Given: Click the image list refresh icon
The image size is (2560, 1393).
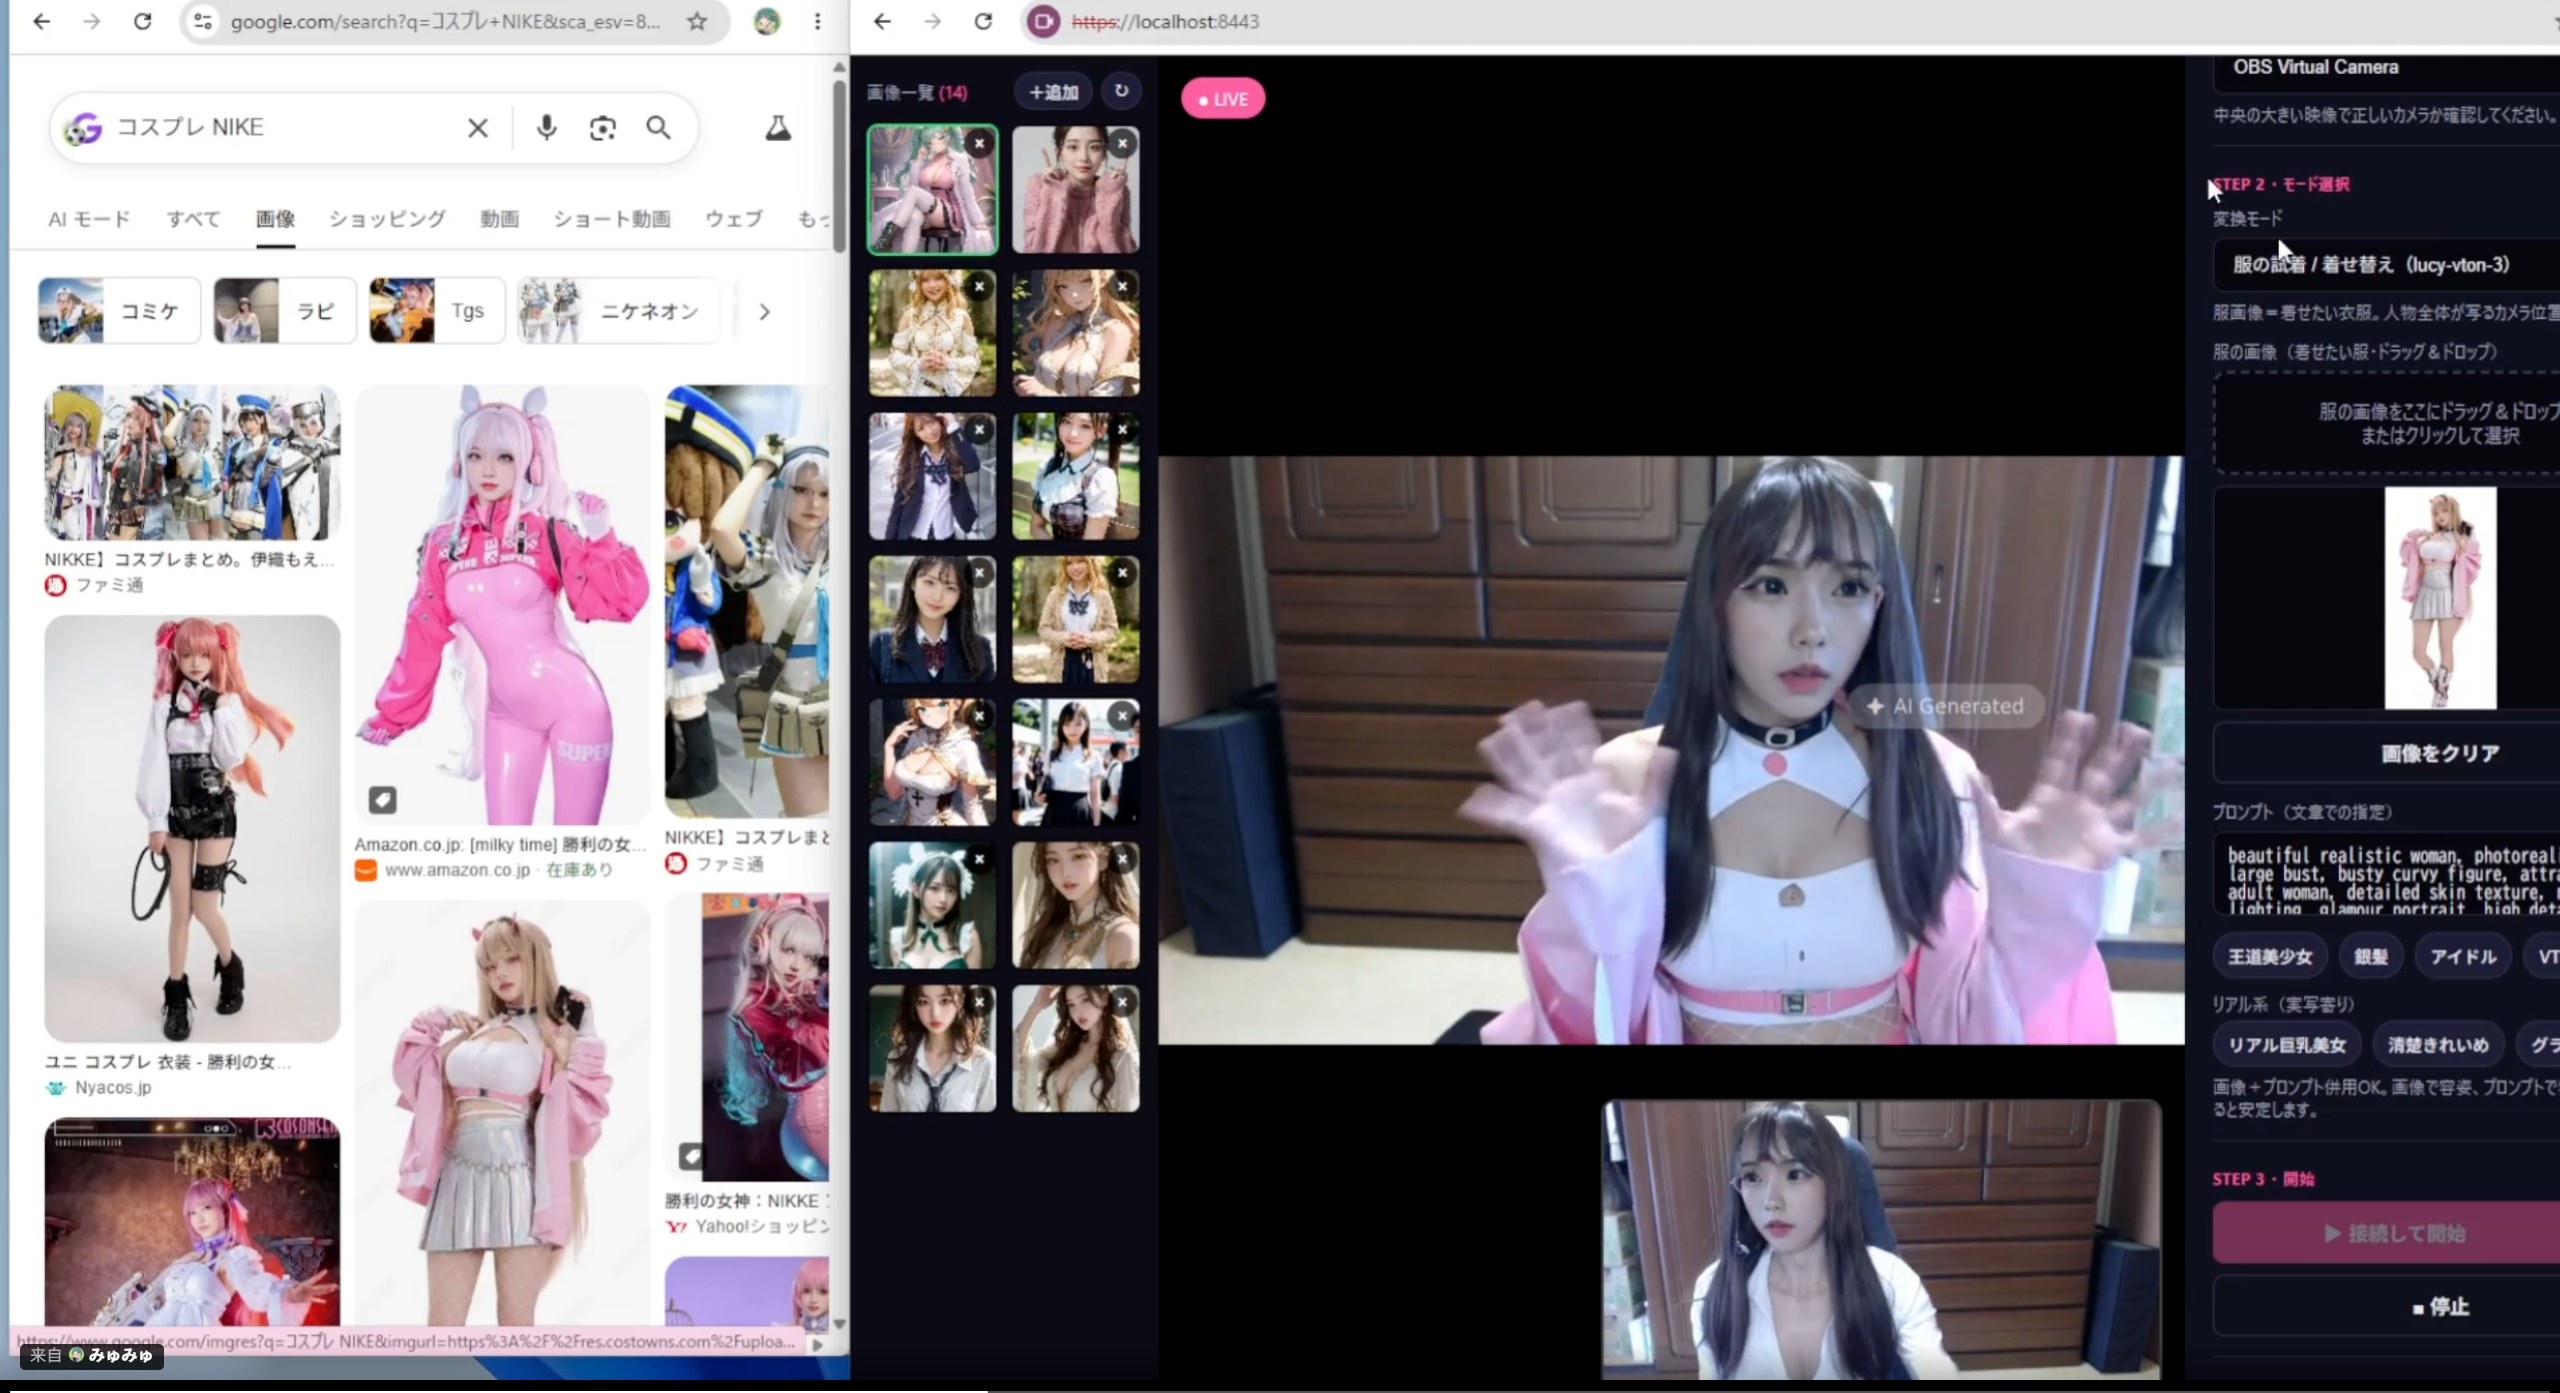Looking at the screenshot, I should (x=1121, y=91).
